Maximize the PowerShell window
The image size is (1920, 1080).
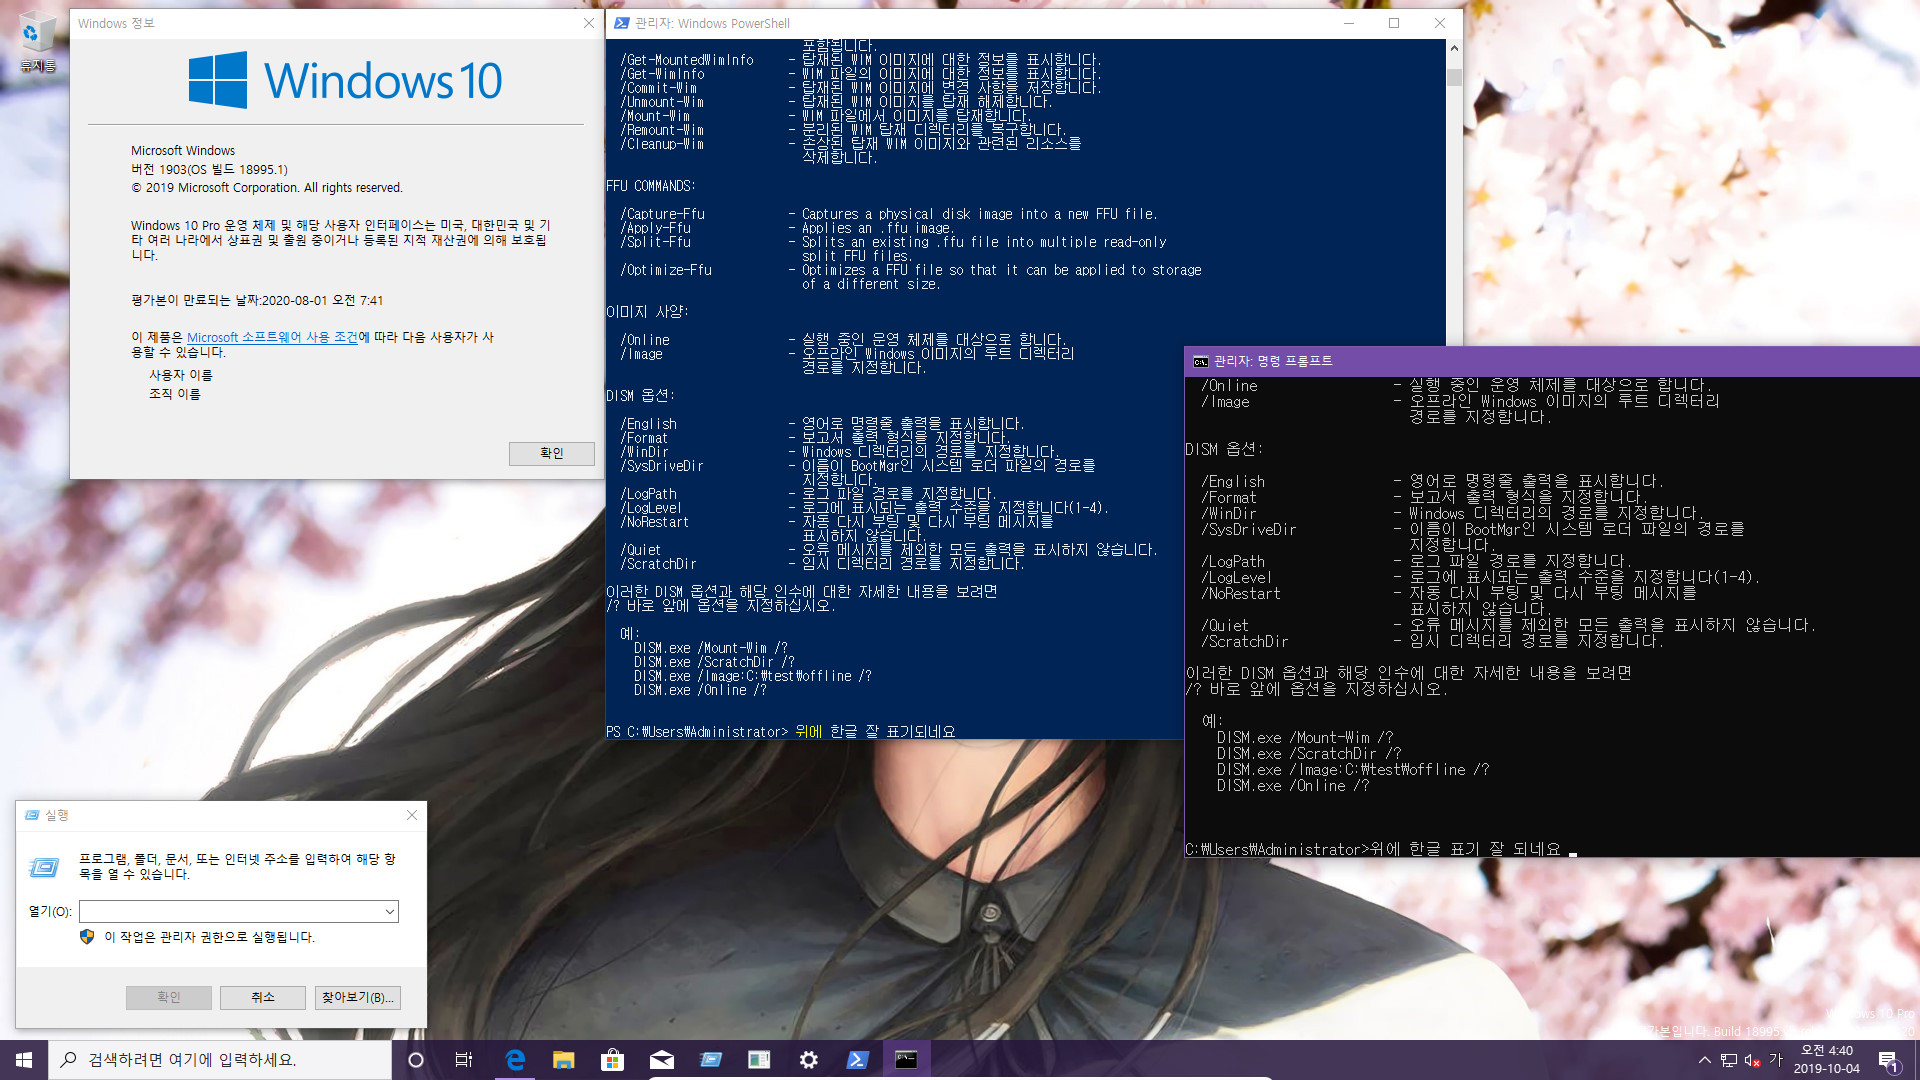1394,23
